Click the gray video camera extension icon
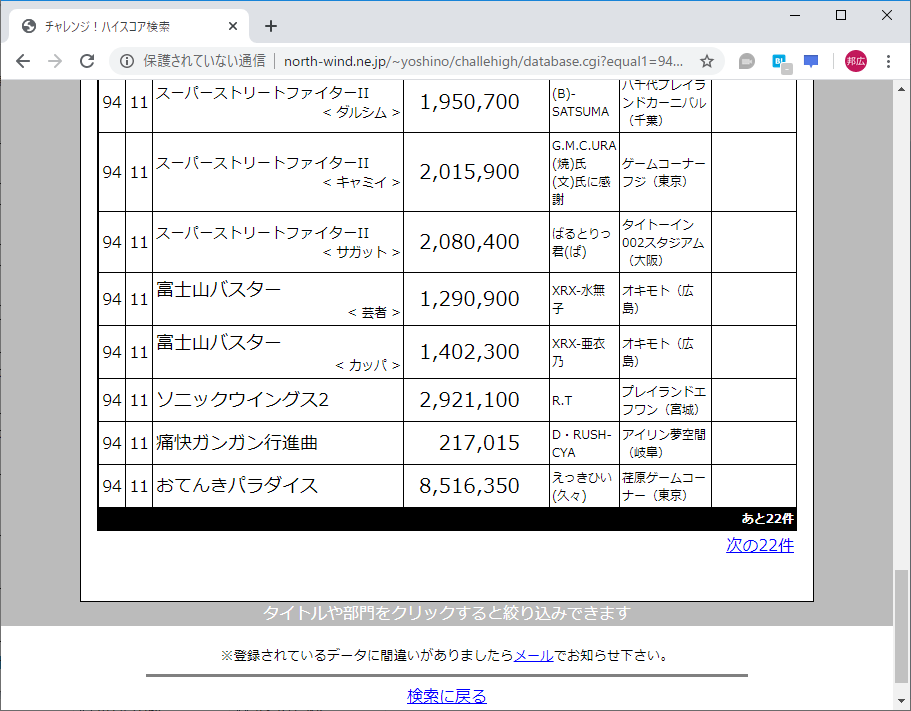Viewport: 911px width, 711px height. (746, 61)
